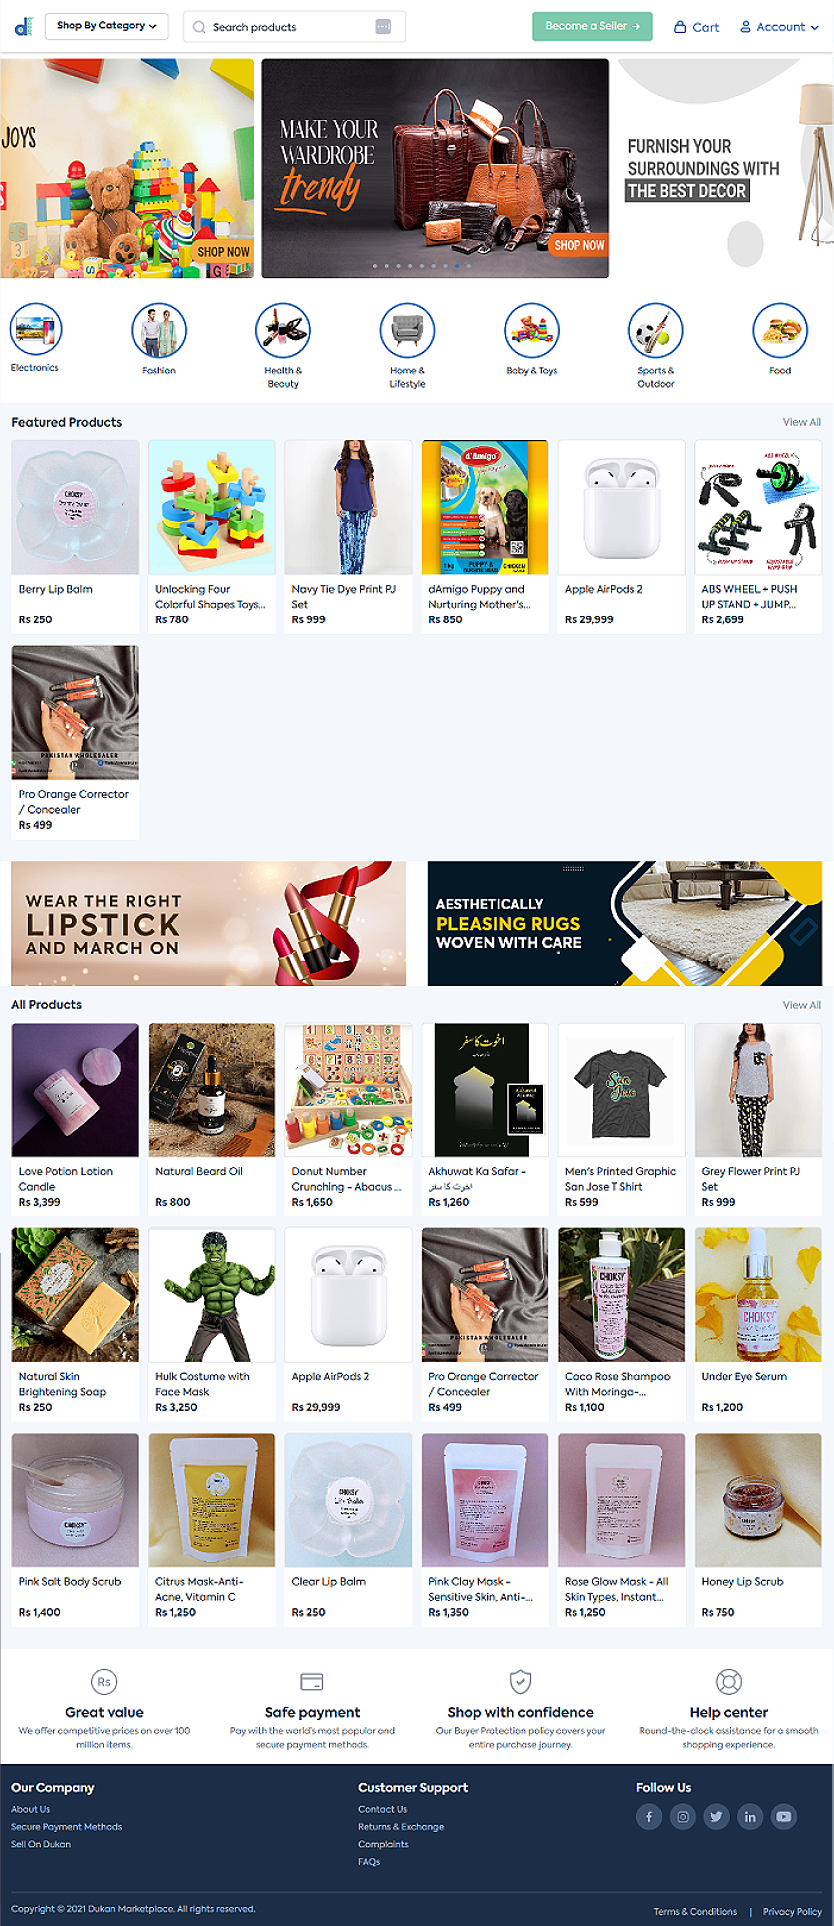The width and height of the screenshot is (834, 1926).
Task: Click the search options button in search bar
Action: click(x=383, y=27)
